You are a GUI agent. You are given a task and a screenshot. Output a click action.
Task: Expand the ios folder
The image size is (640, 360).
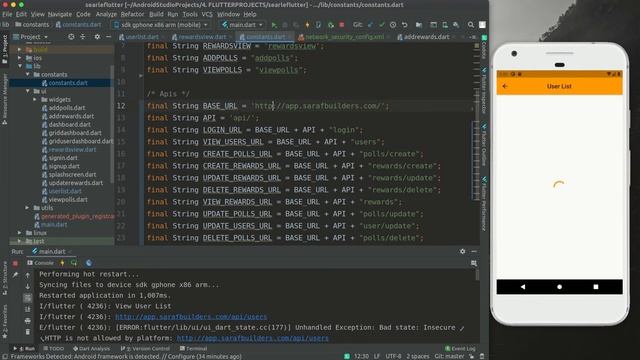[x=19, y=58]
